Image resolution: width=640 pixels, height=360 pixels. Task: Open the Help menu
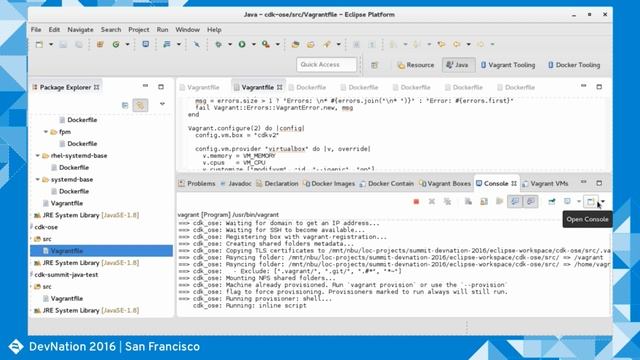click(214, 29)
